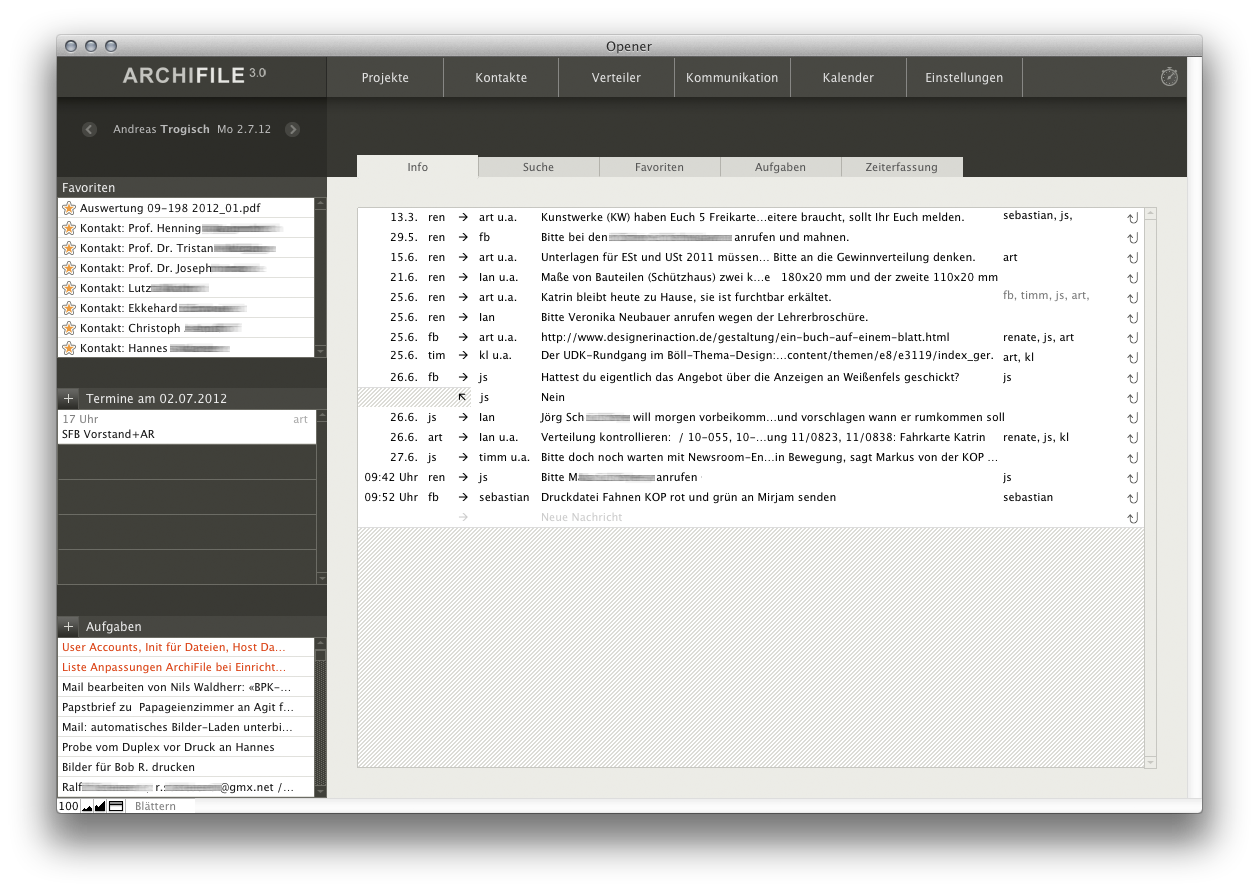Open the Blättern mode popup

click(x=155, y=806)
